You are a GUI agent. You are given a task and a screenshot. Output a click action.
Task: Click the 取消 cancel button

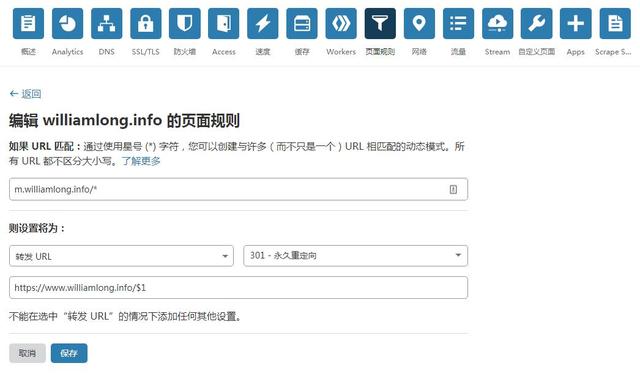(x=27, y=353)
